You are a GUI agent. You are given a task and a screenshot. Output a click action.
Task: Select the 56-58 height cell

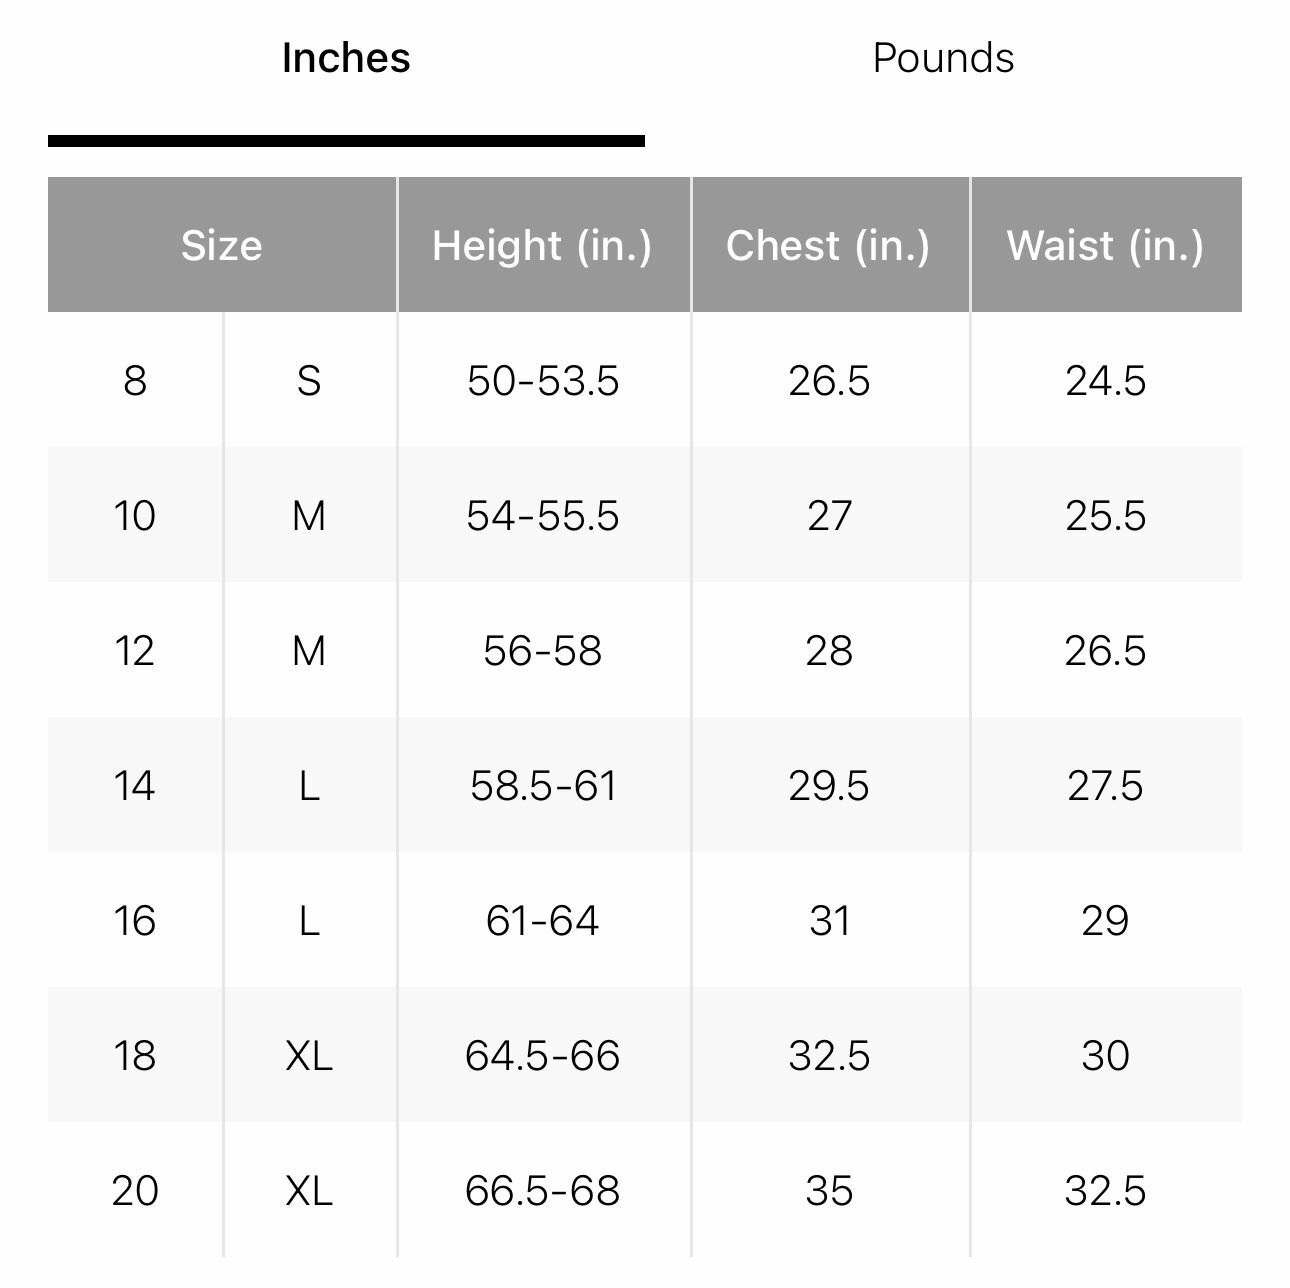(543, 650)
